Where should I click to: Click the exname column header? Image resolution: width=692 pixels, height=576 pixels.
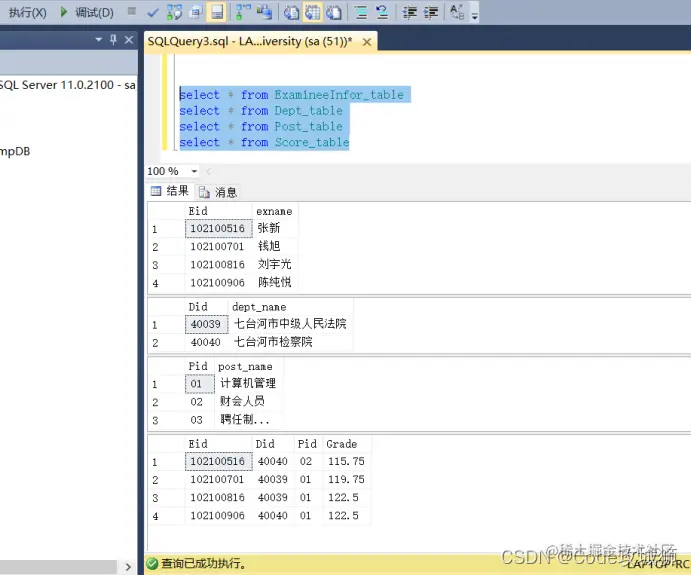coord(275,211)
